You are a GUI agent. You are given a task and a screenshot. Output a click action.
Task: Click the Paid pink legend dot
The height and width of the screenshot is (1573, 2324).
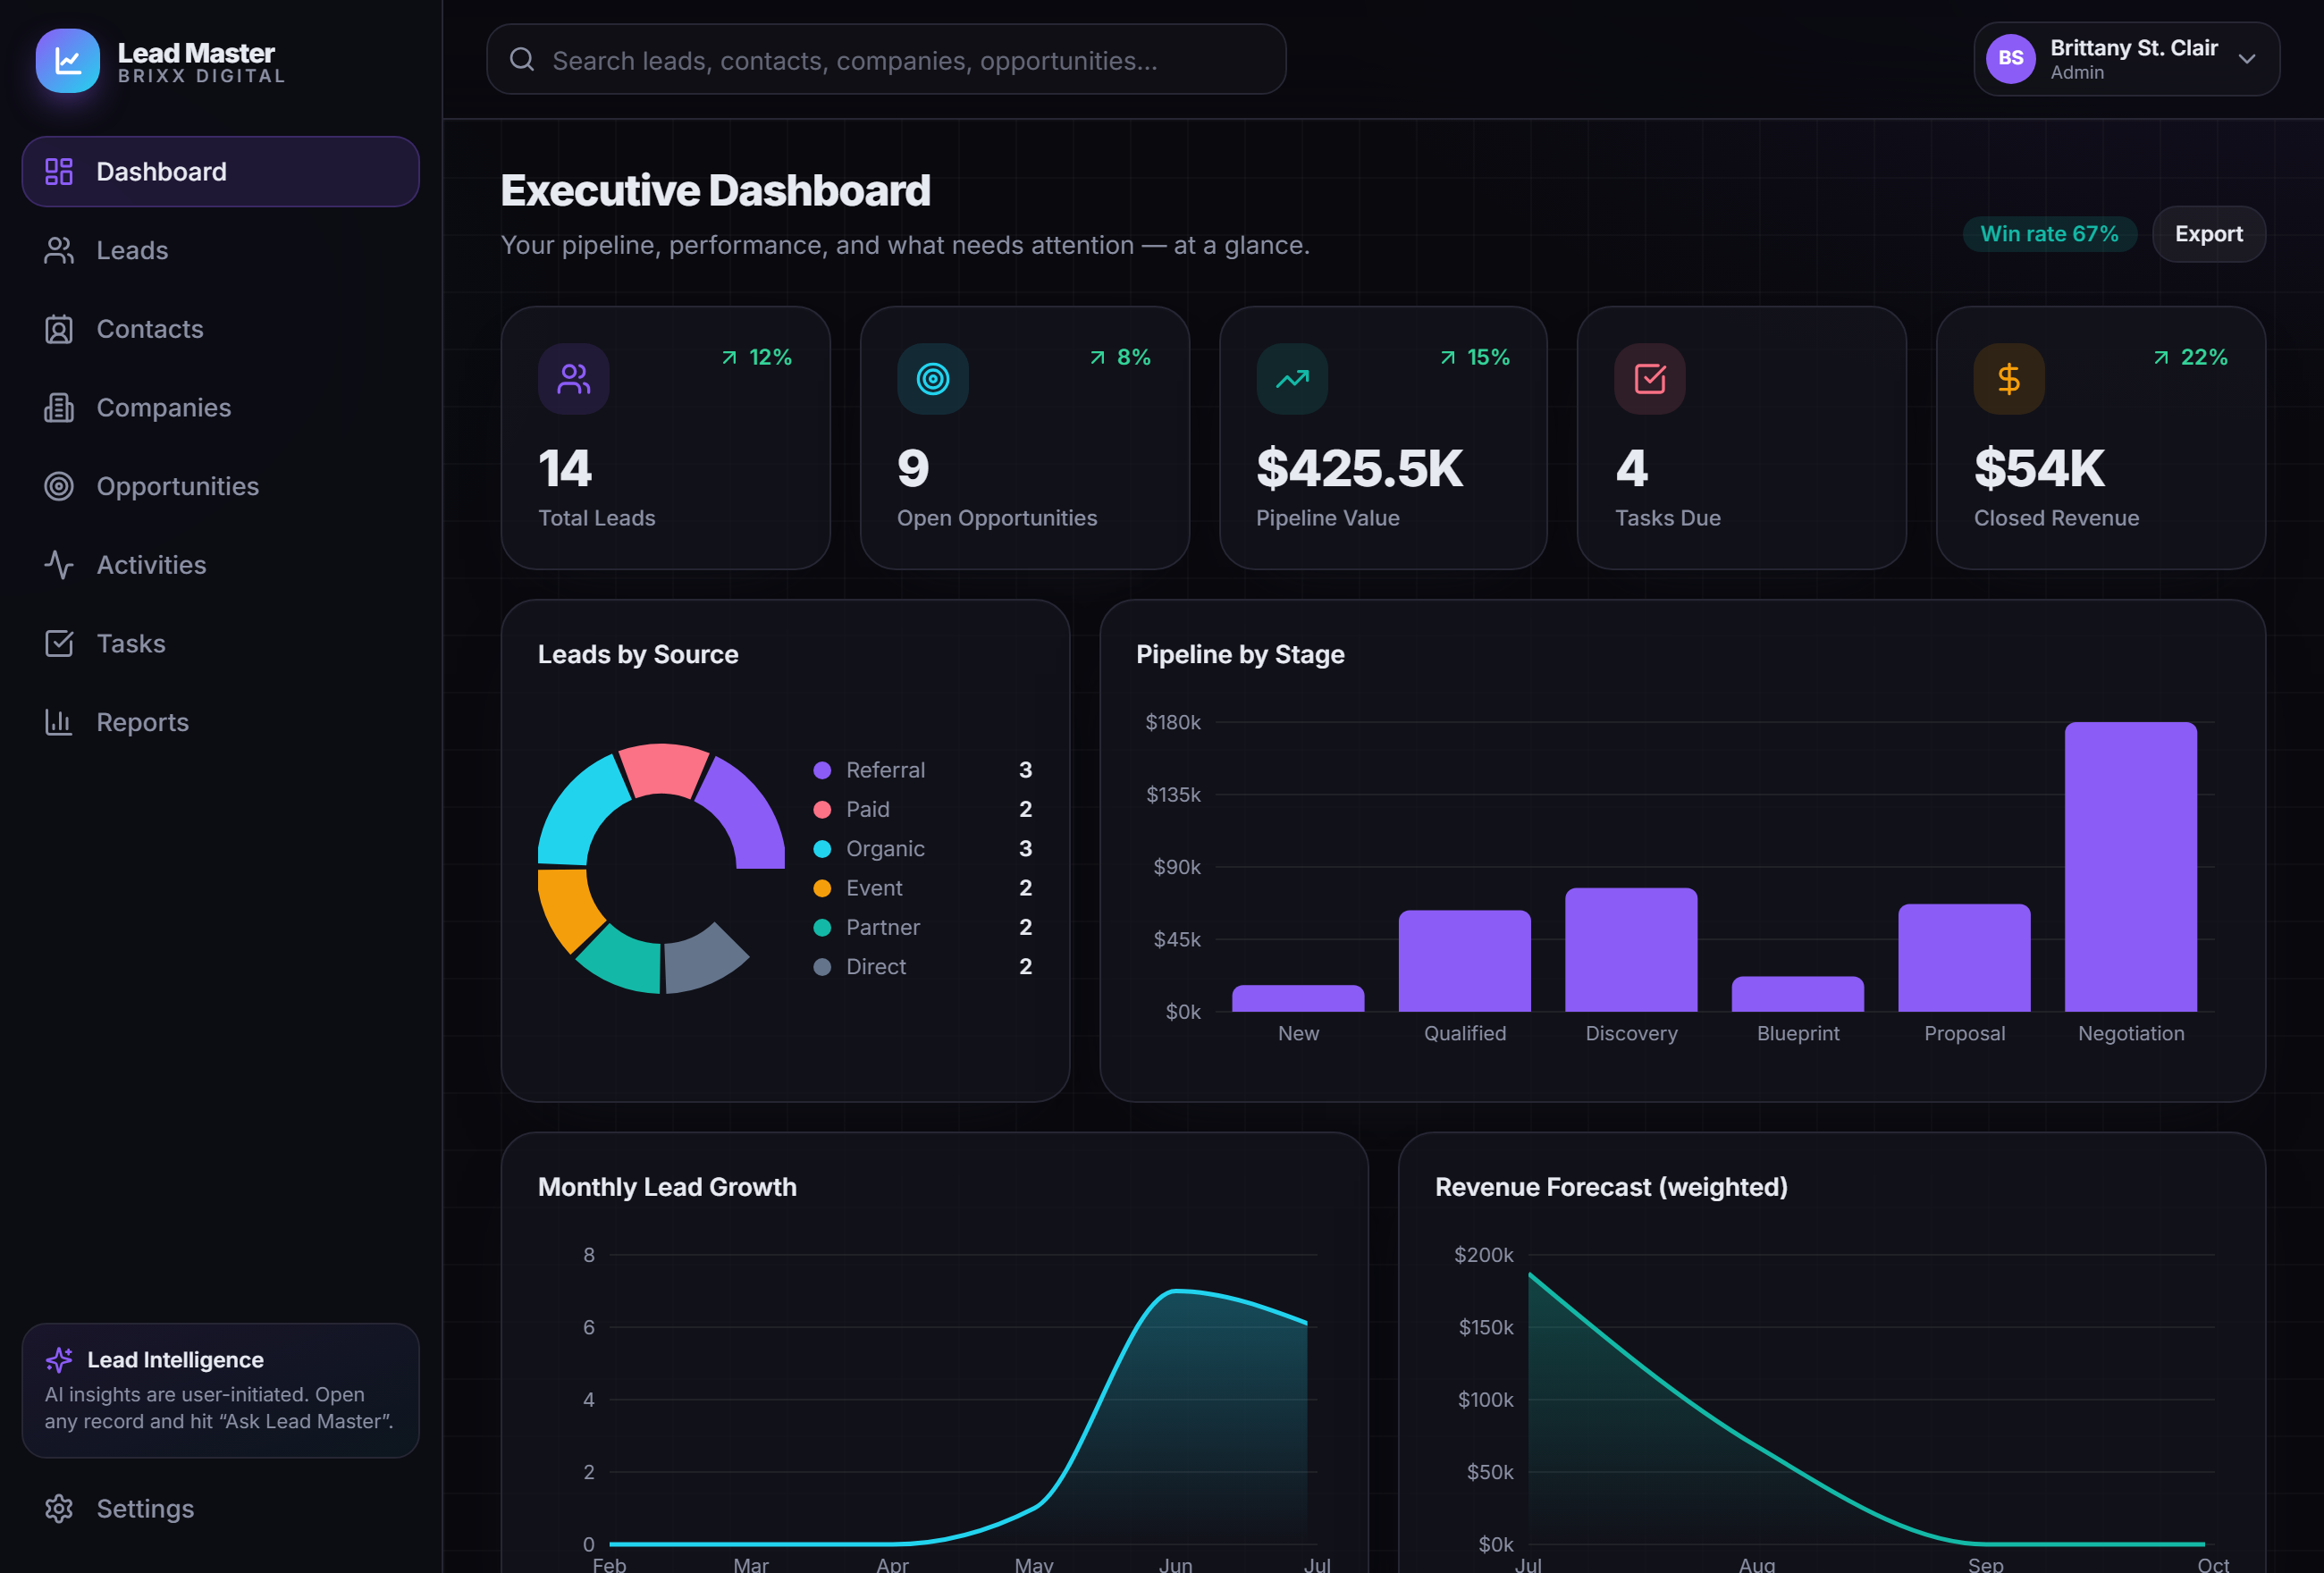click(822, 809)
